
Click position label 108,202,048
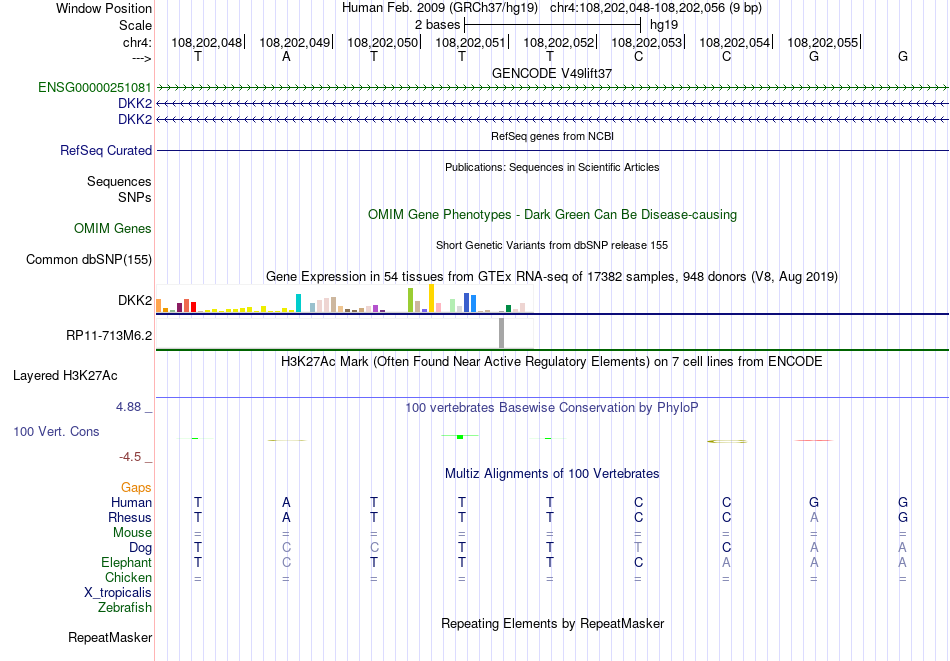(x=206, y=42)
